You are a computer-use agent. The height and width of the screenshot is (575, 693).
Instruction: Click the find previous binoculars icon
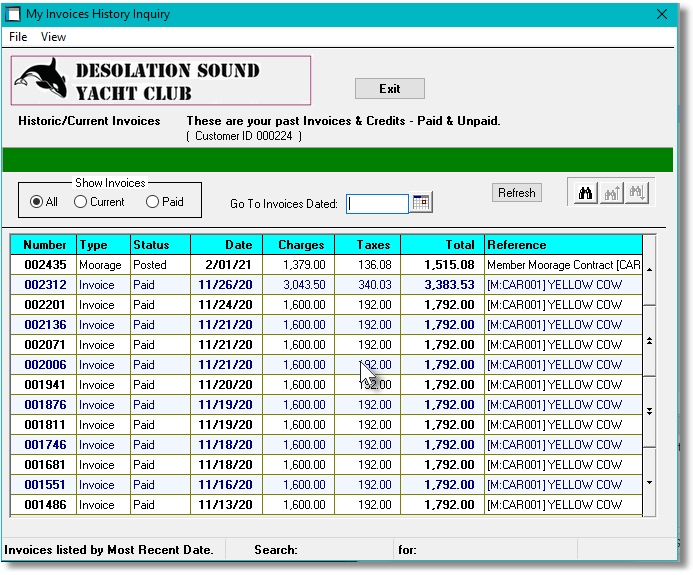tap(612, 193)
